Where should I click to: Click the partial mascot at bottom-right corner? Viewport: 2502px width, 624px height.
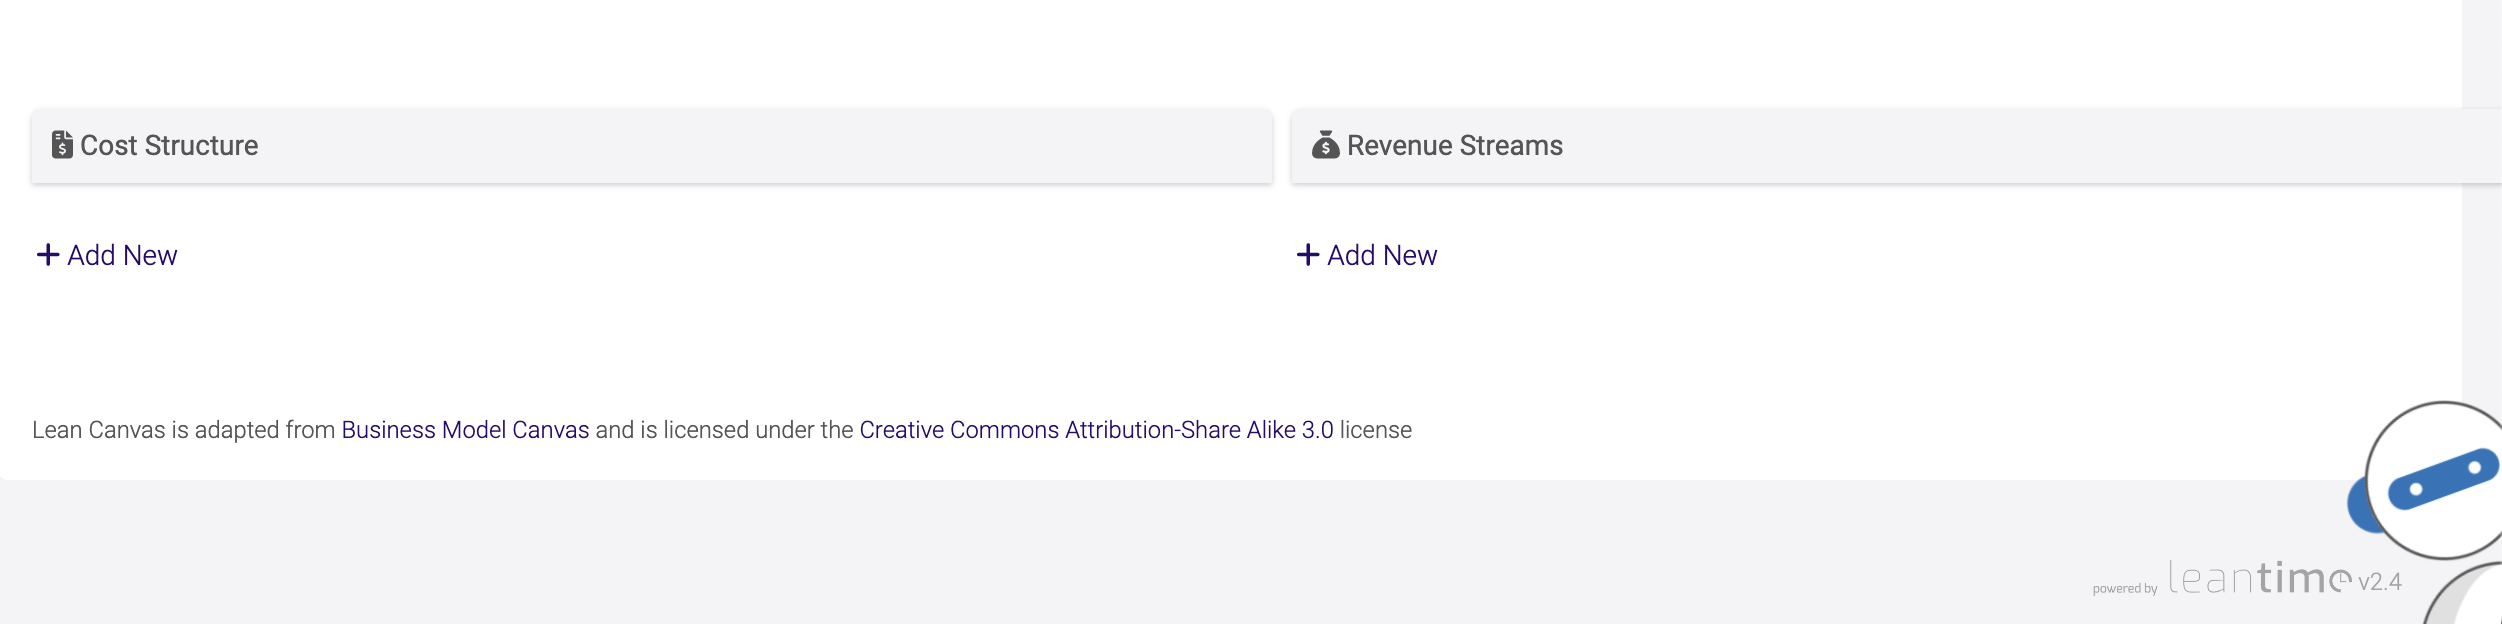(x=2470, y=600)
